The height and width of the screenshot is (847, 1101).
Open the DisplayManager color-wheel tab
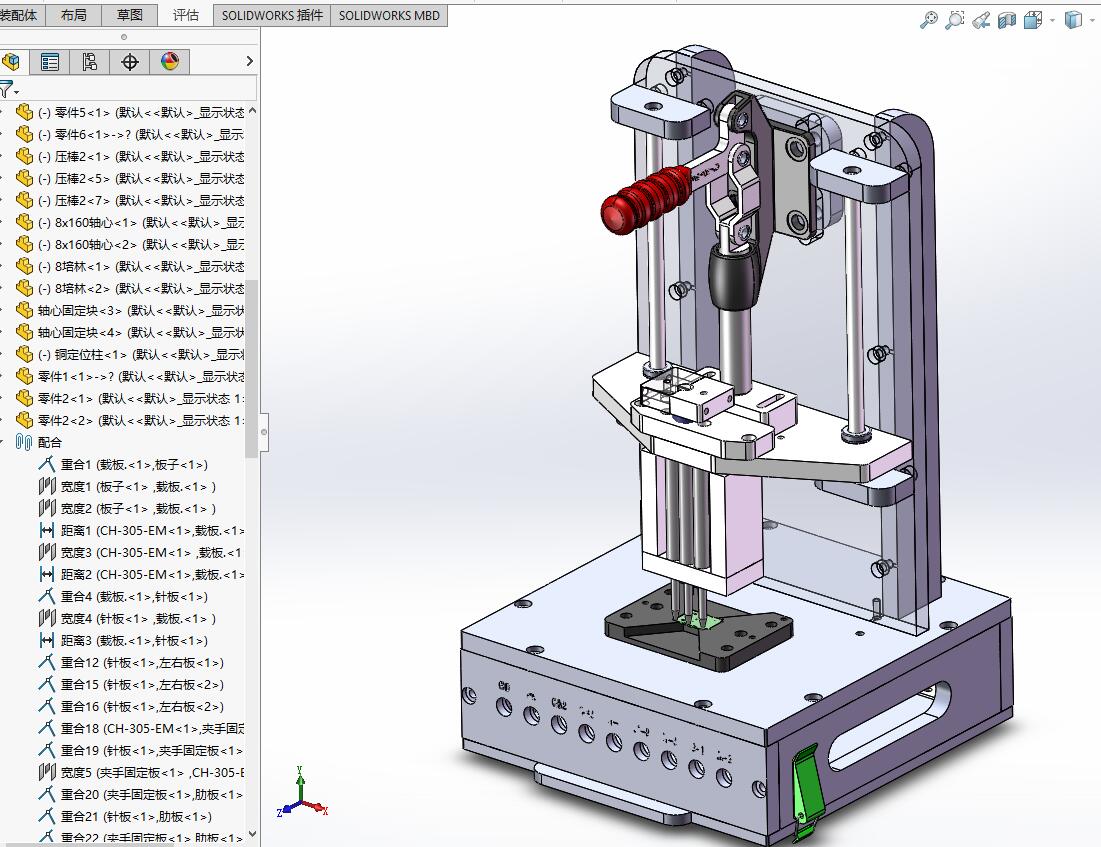170,62
